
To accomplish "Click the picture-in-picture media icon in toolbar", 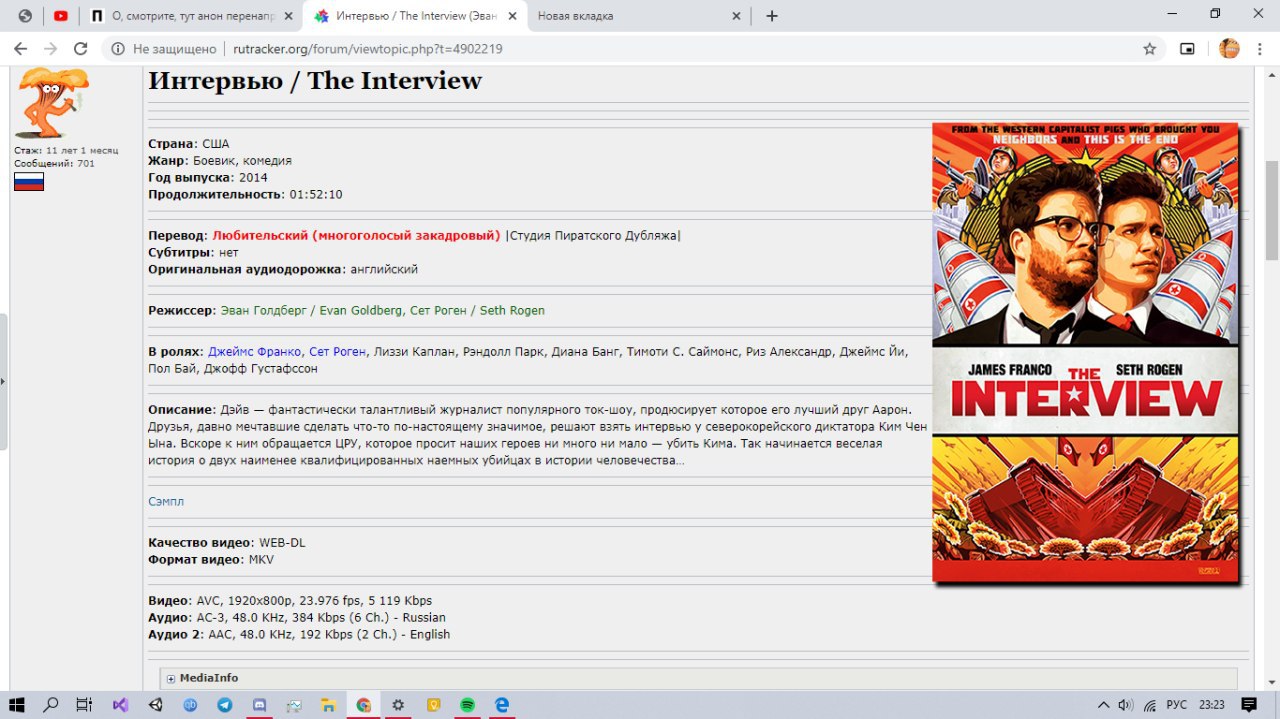I will (x=1188, y=48).
